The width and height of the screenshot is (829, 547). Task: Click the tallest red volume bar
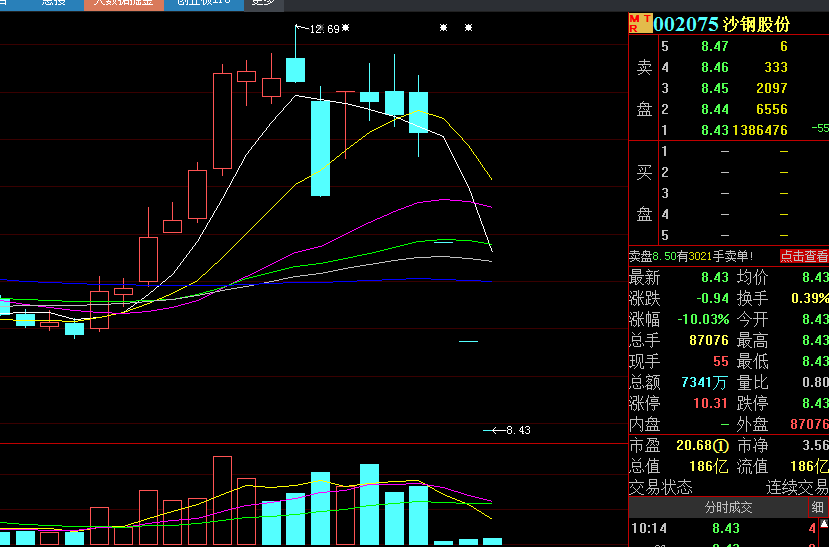(223, 500)
